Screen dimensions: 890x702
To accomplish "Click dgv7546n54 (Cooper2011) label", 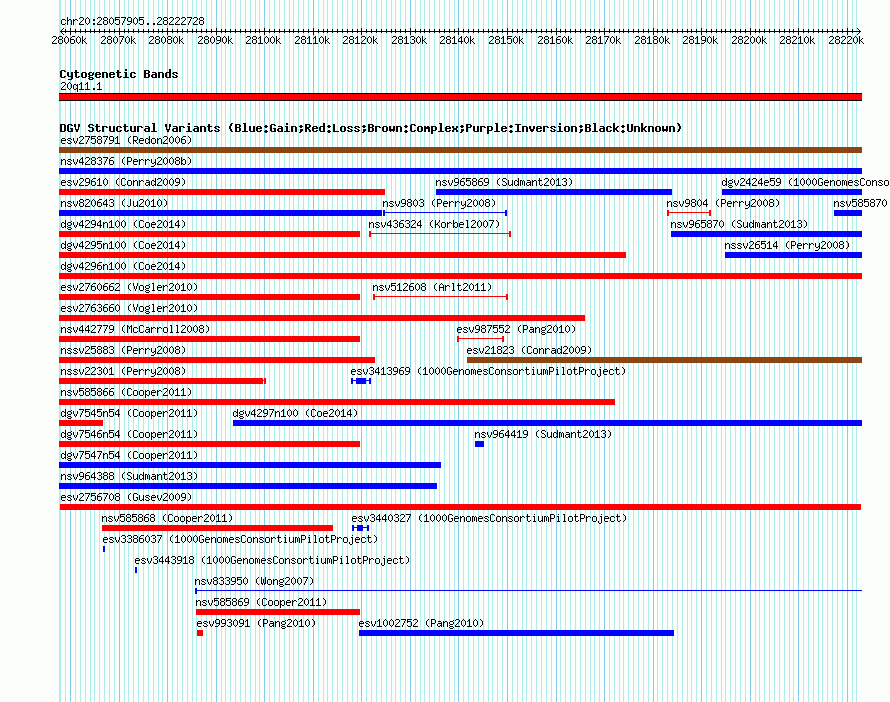I will tap(129, 434).
